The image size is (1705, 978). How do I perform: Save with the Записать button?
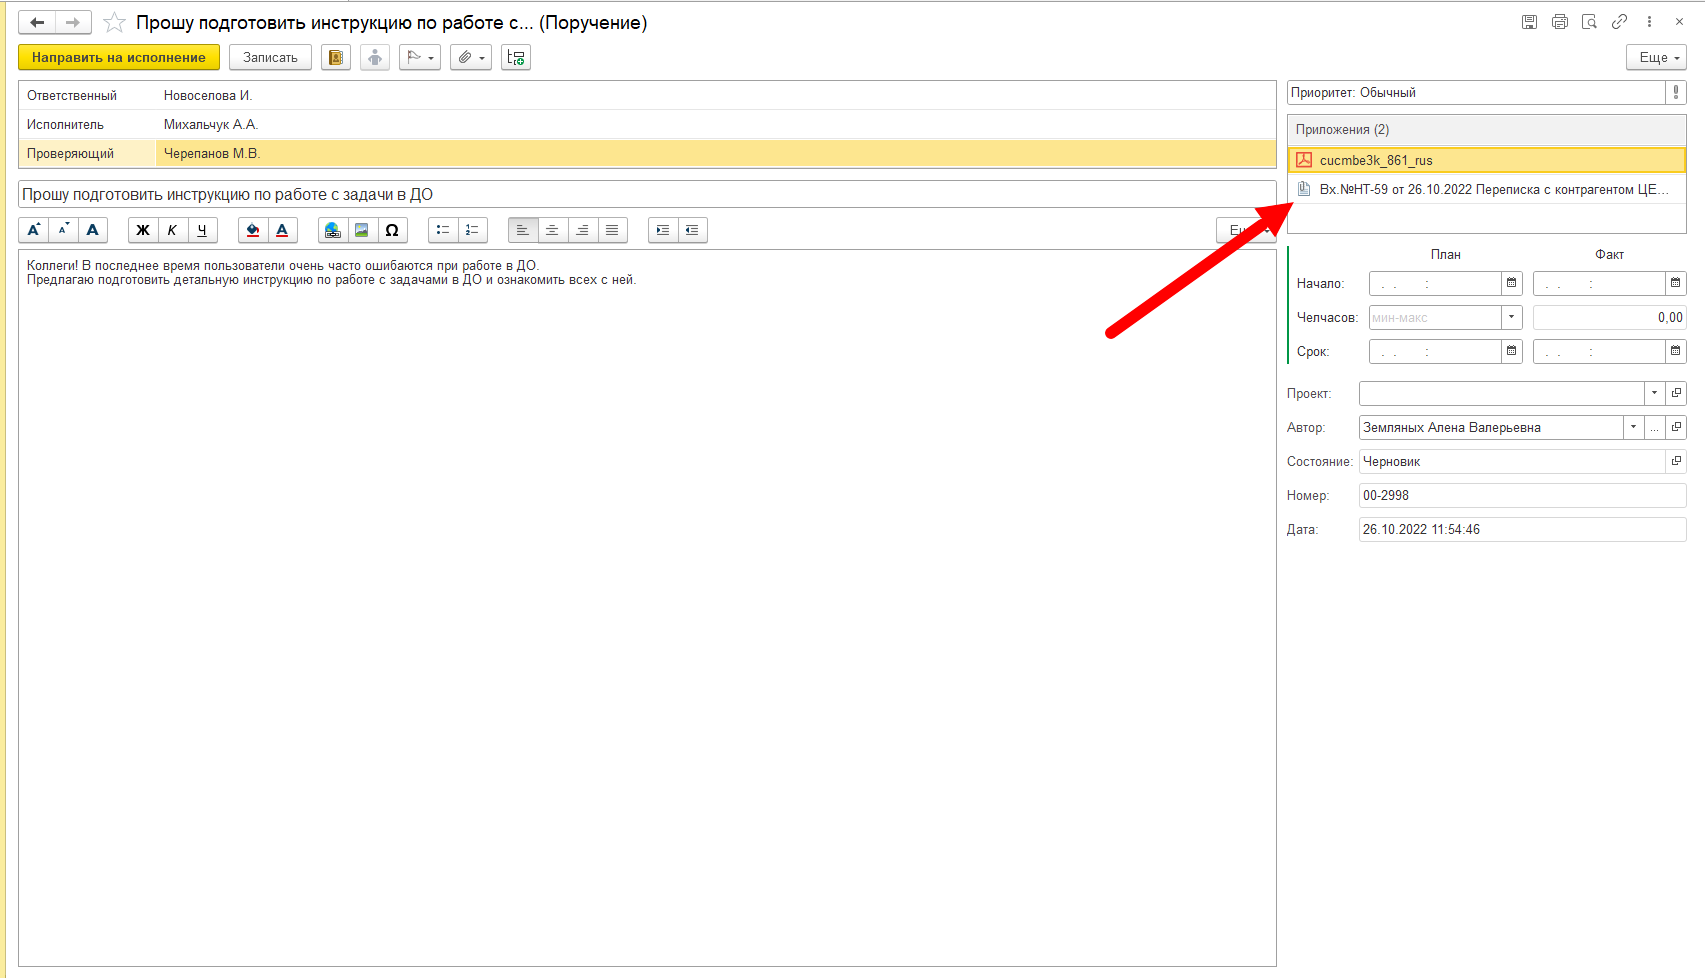click(x=270, y=58)
